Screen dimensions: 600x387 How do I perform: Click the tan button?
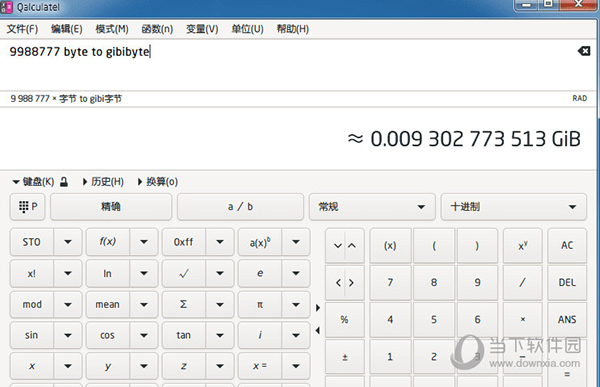point(184,335)
